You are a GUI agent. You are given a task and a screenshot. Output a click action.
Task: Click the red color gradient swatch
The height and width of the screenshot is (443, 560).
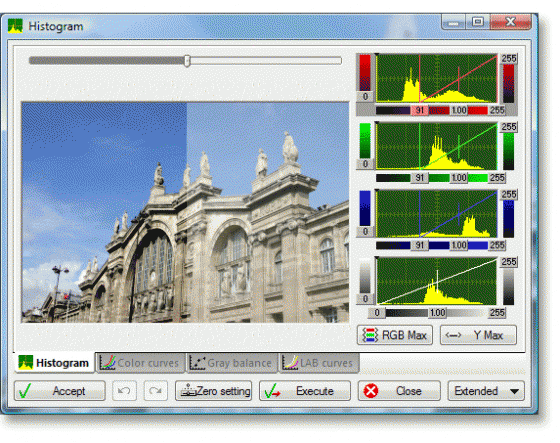pos(365,73)
